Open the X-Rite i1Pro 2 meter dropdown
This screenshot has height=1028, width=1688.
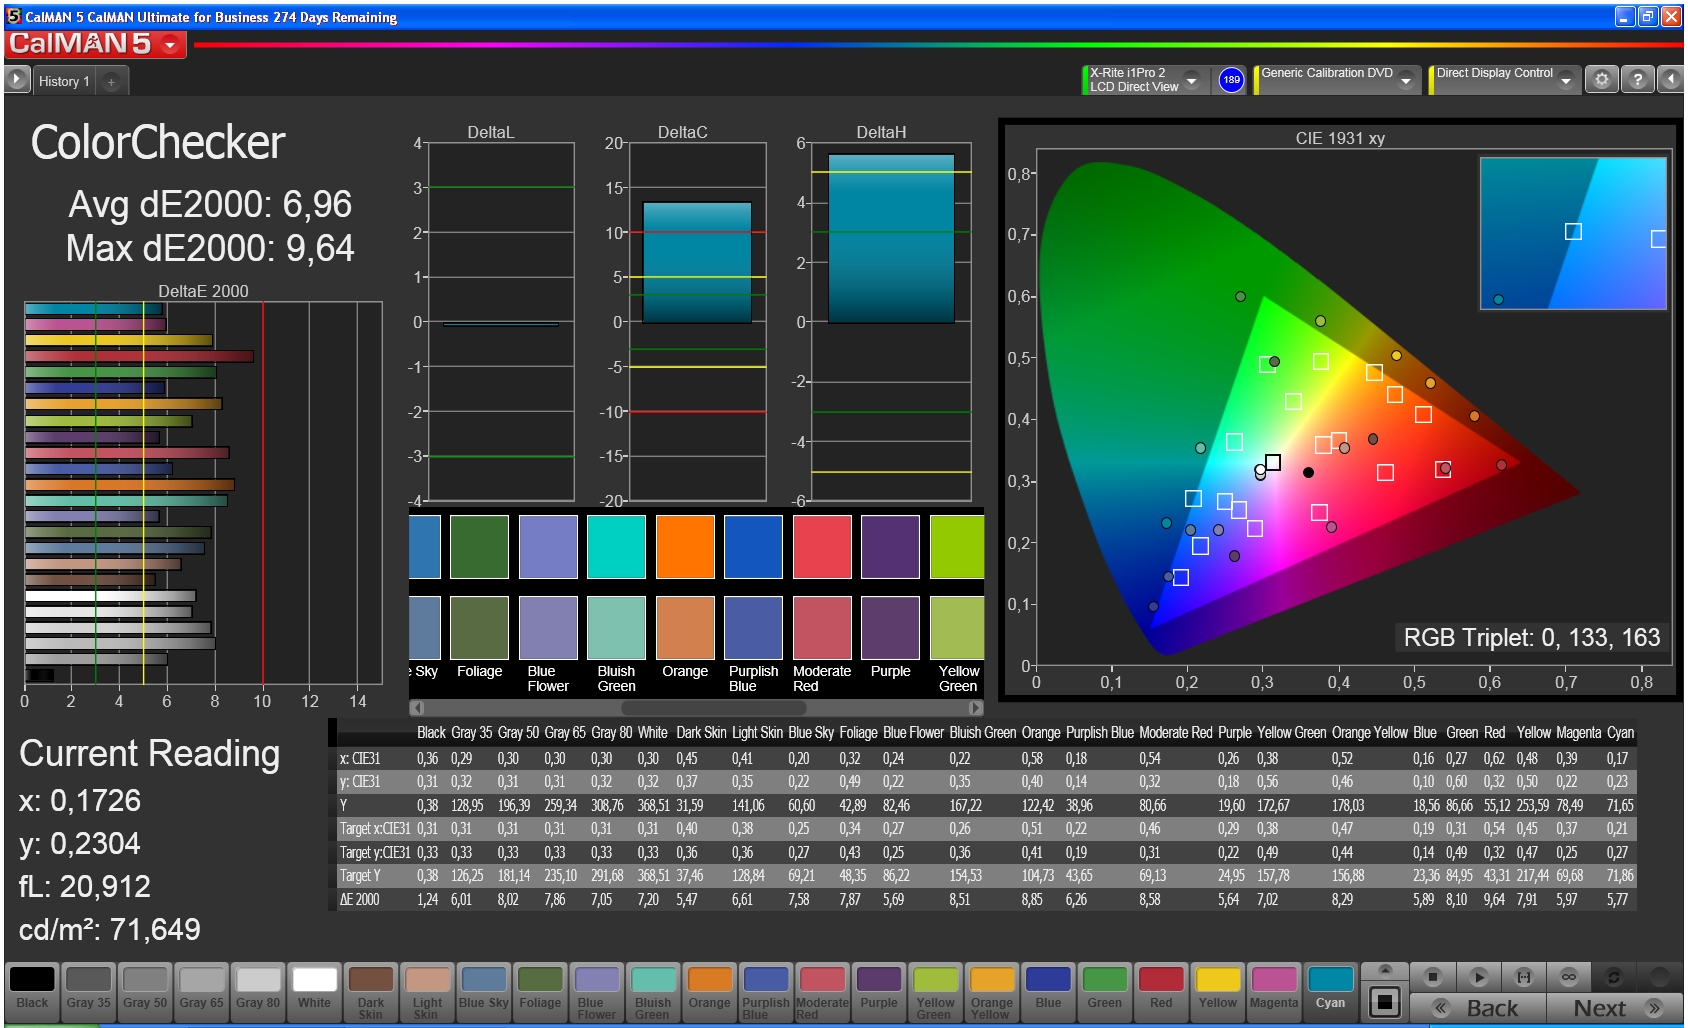click(1191, 80)
